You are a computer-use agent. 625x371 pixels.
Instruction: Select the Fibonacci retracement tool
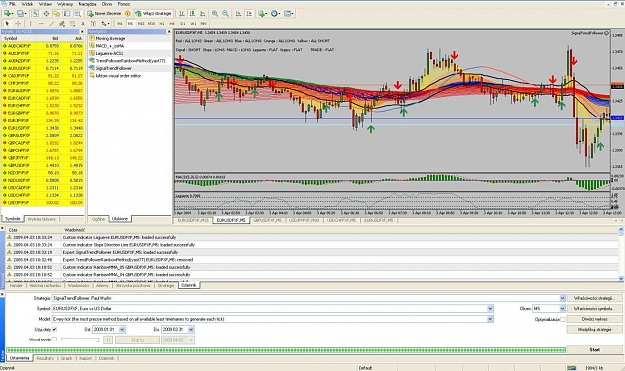click(x=72, y=24)
